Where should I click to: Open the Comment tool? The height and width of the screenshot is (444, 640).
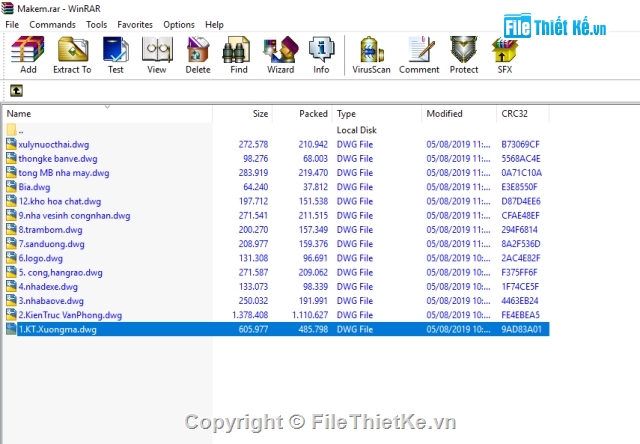pyautogui.click(x=421, y=49)
